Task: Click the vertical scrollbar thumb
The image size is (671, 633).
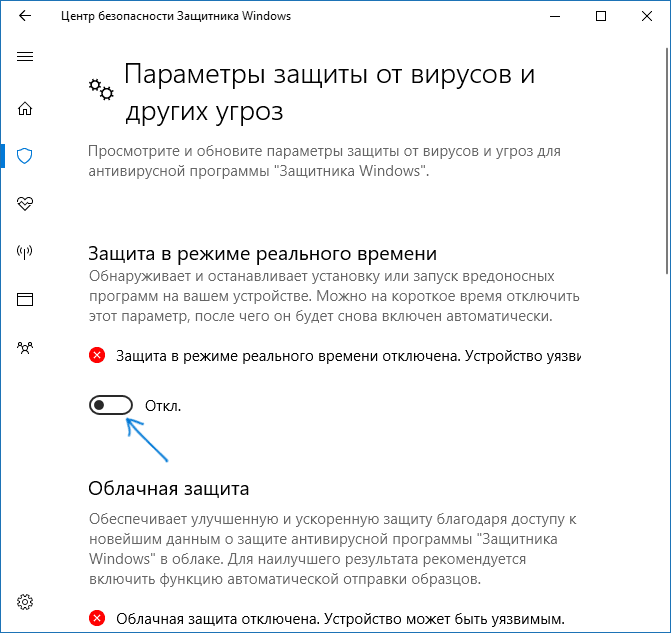Action: (668, 160)
